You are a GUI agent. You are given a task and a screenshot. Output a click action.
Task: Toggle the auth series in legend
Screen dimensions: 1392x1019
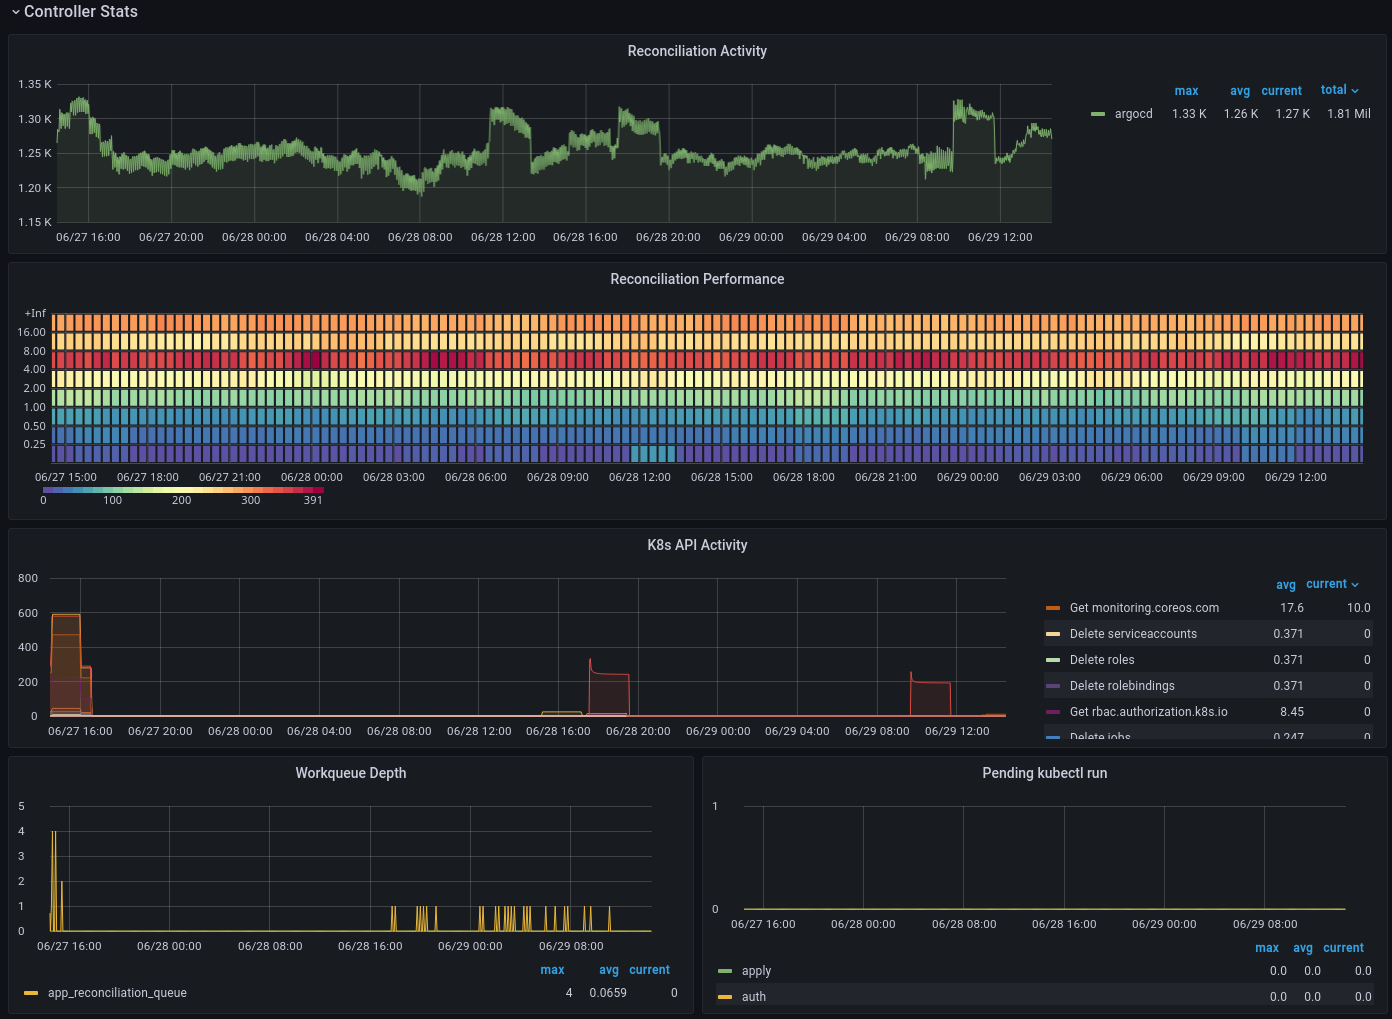[x=754, y=997]
